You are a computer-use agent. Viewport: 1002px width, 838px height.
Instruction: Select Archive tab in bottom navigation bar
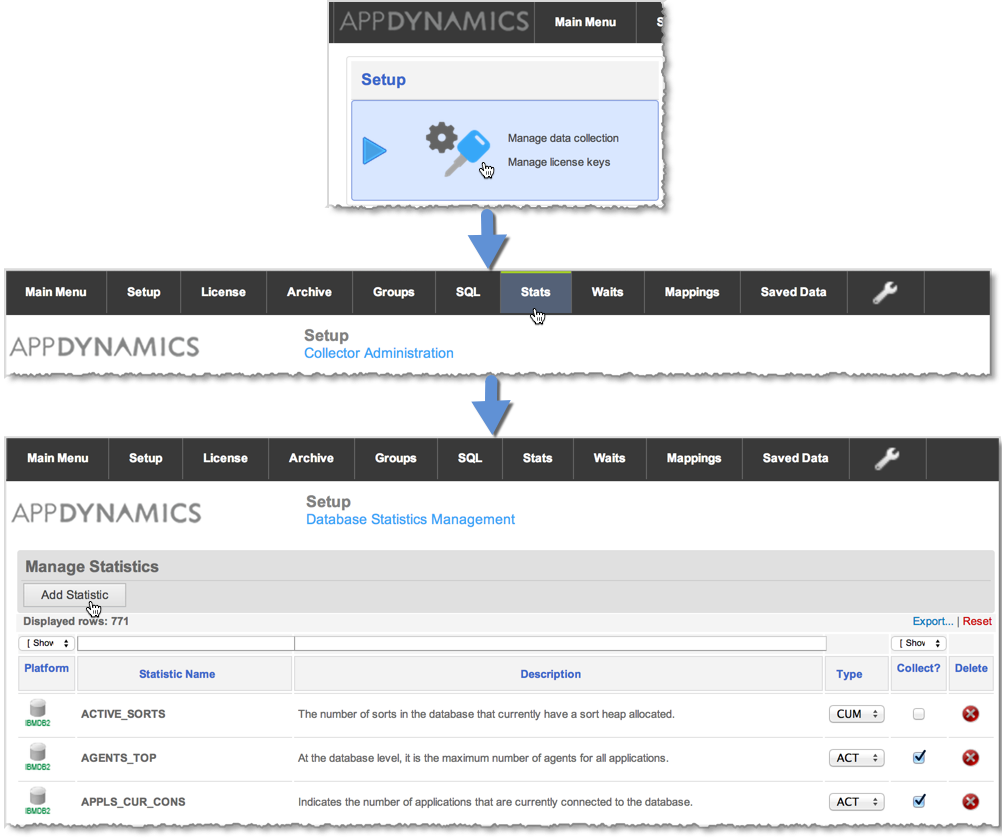(311, 458)
